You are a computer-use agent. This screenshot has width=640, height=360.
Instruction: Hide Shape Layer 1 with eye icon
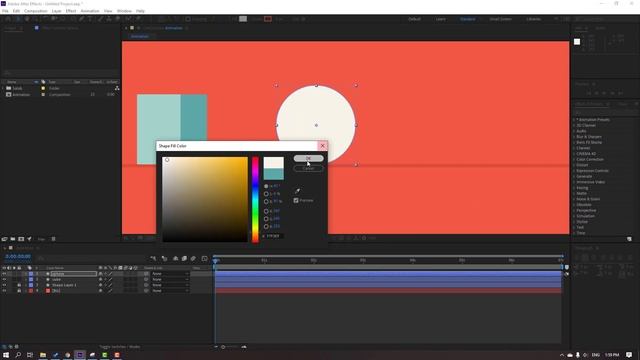click(4, 285)
